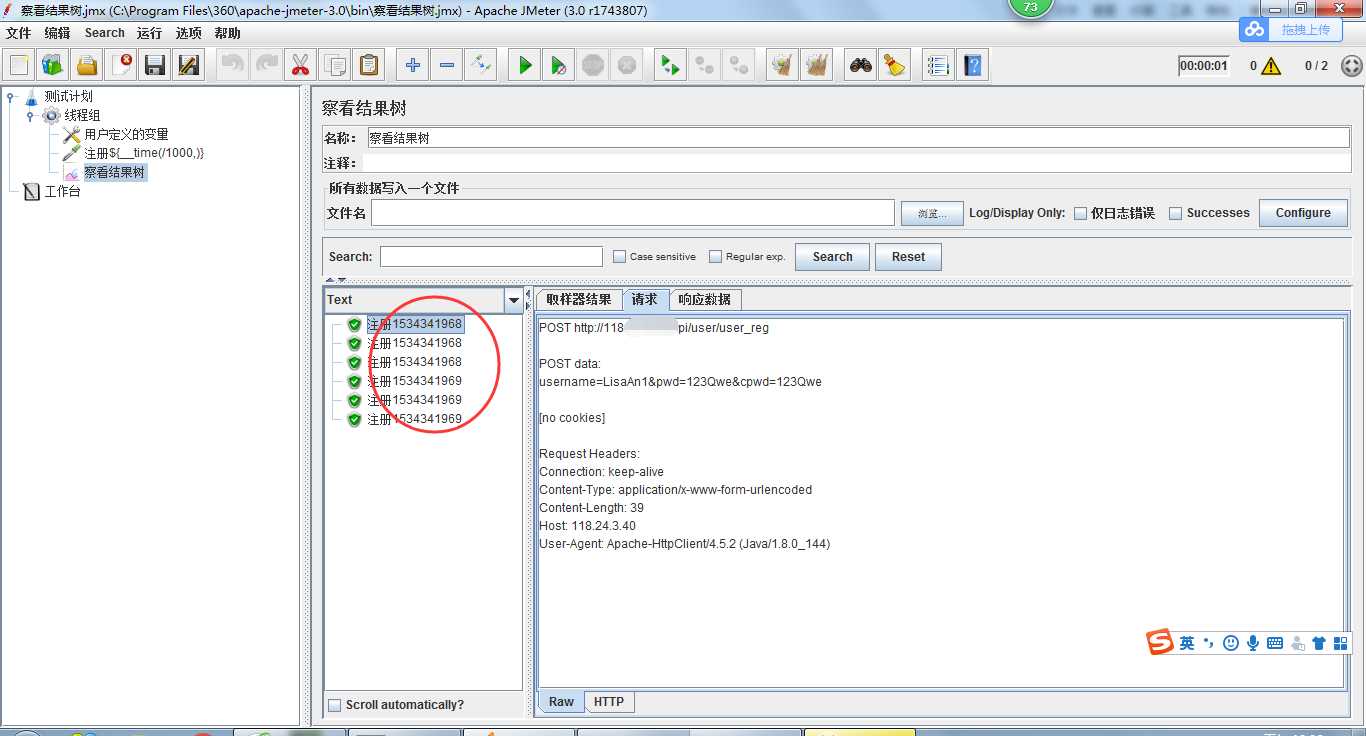This screenshot has height=736, width=1366.
Task: Click the 文件名 filename input field
Action: coord(633,213)
